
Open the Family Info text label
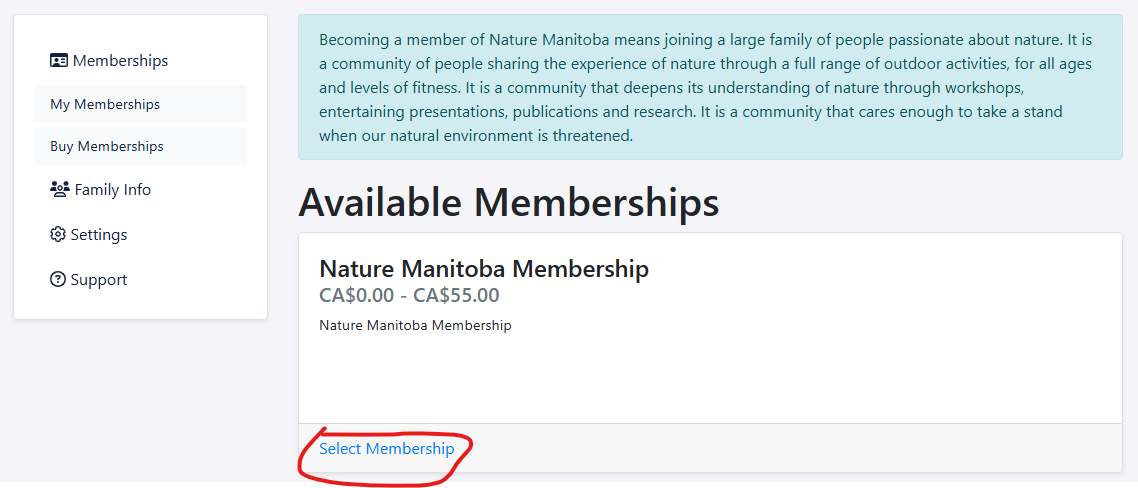pos(113,190)
